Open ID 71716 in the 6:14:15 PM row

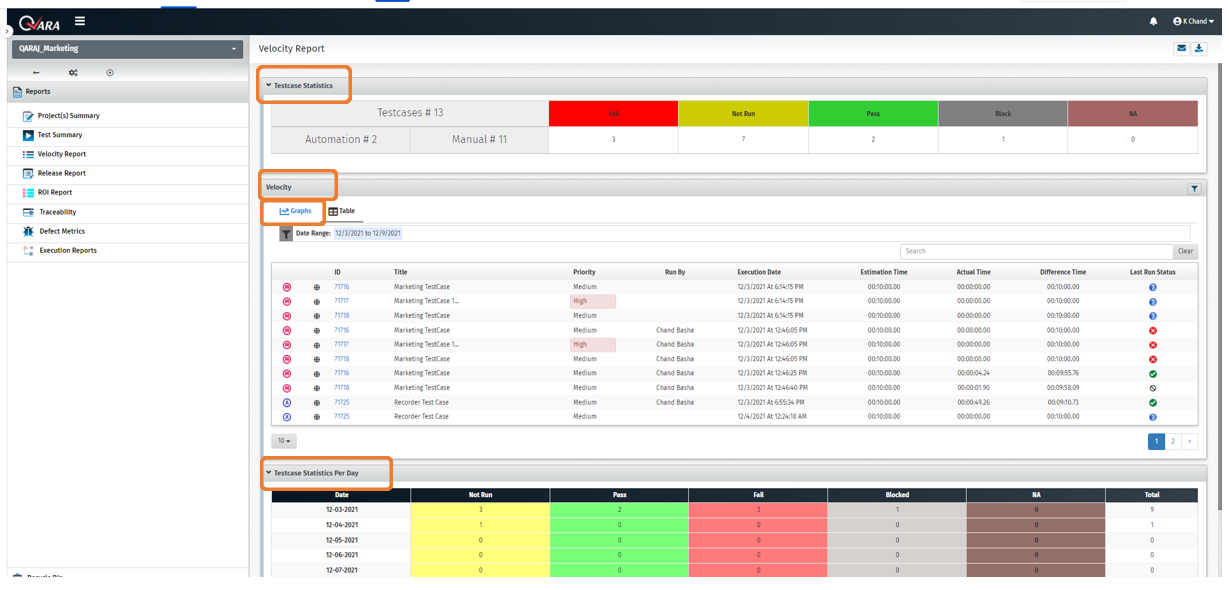[x=341, y=287]
